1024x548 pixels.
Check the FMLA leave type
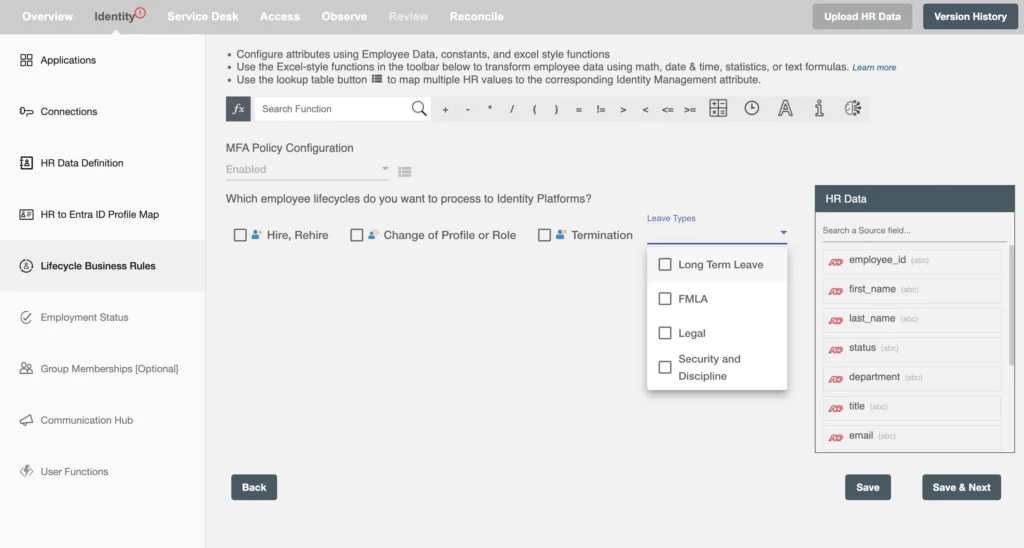point(665,298)
